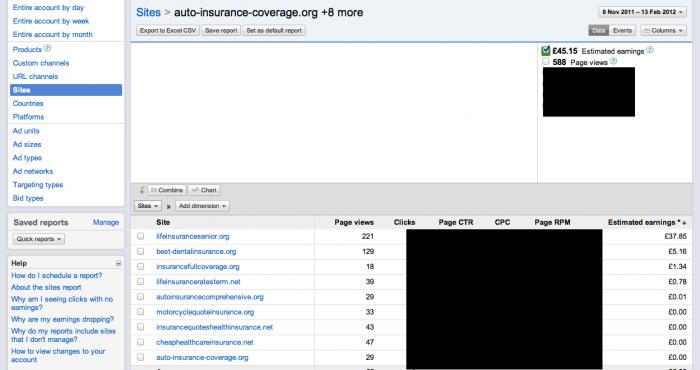Click help icon beside Estimated earnings
This screenshot has height=370, width=700.
coord(650,50)
